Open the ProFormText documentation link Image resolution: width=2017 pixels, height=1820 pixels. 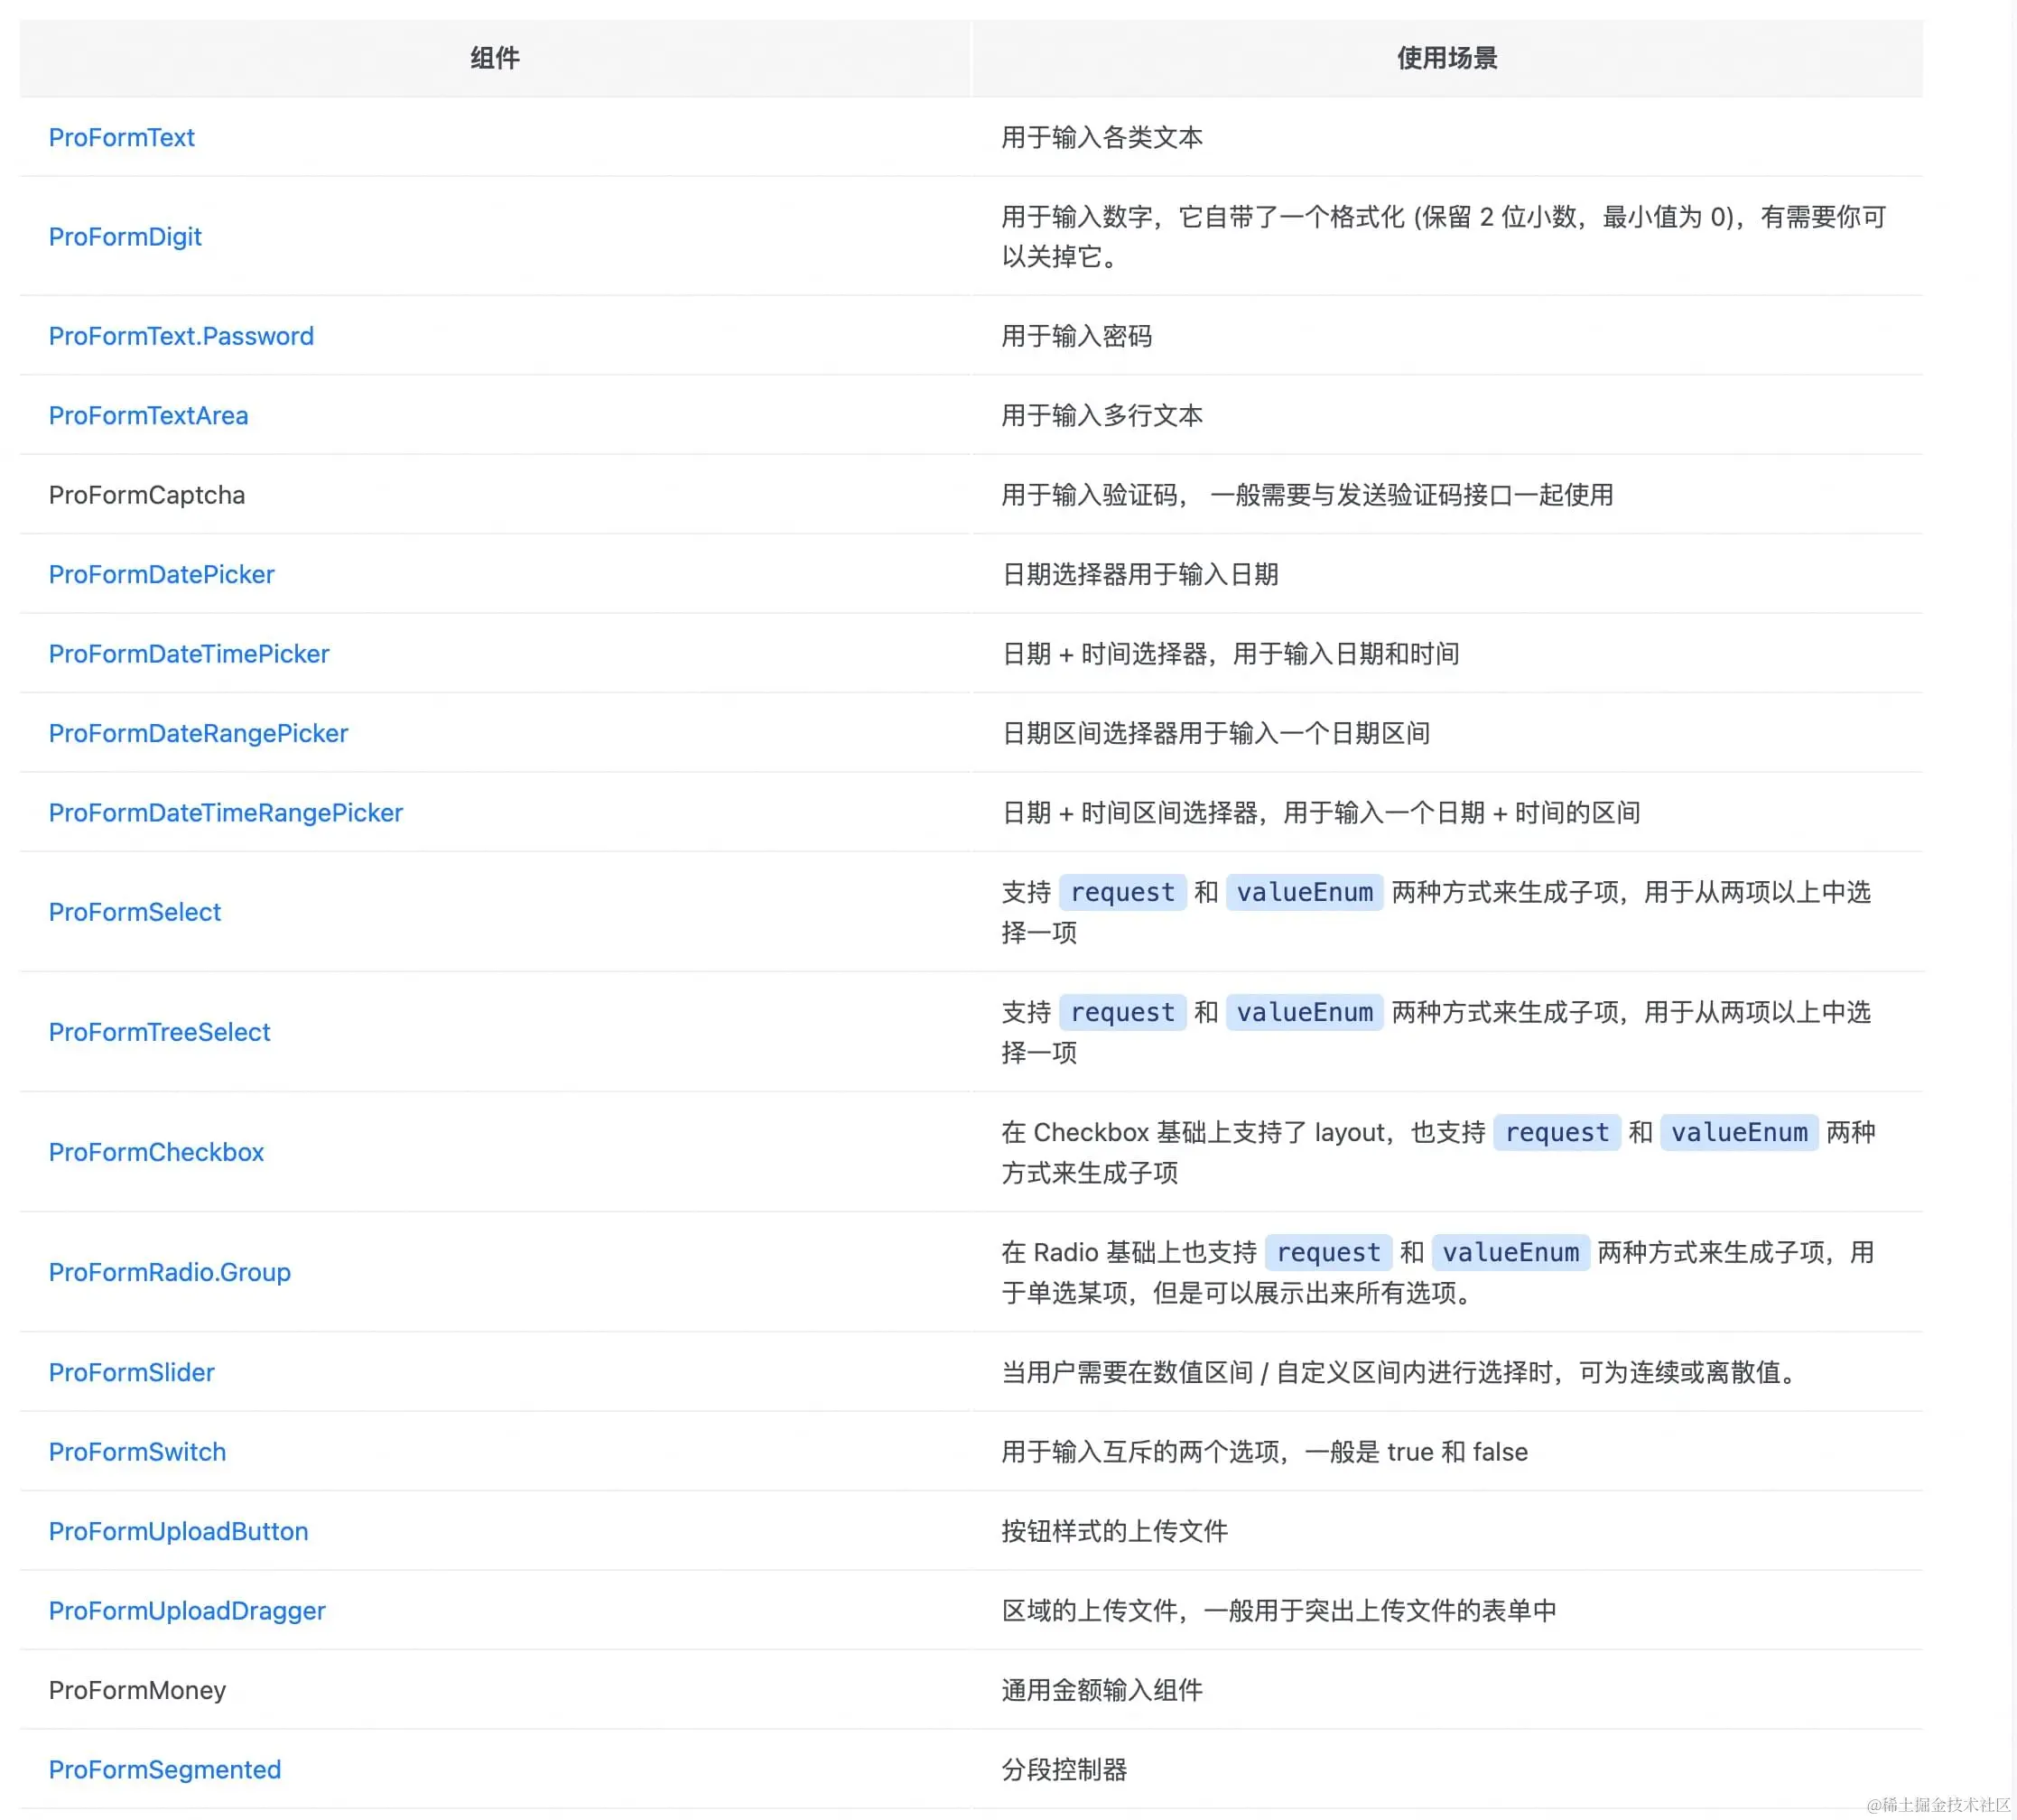click(121, 137)
